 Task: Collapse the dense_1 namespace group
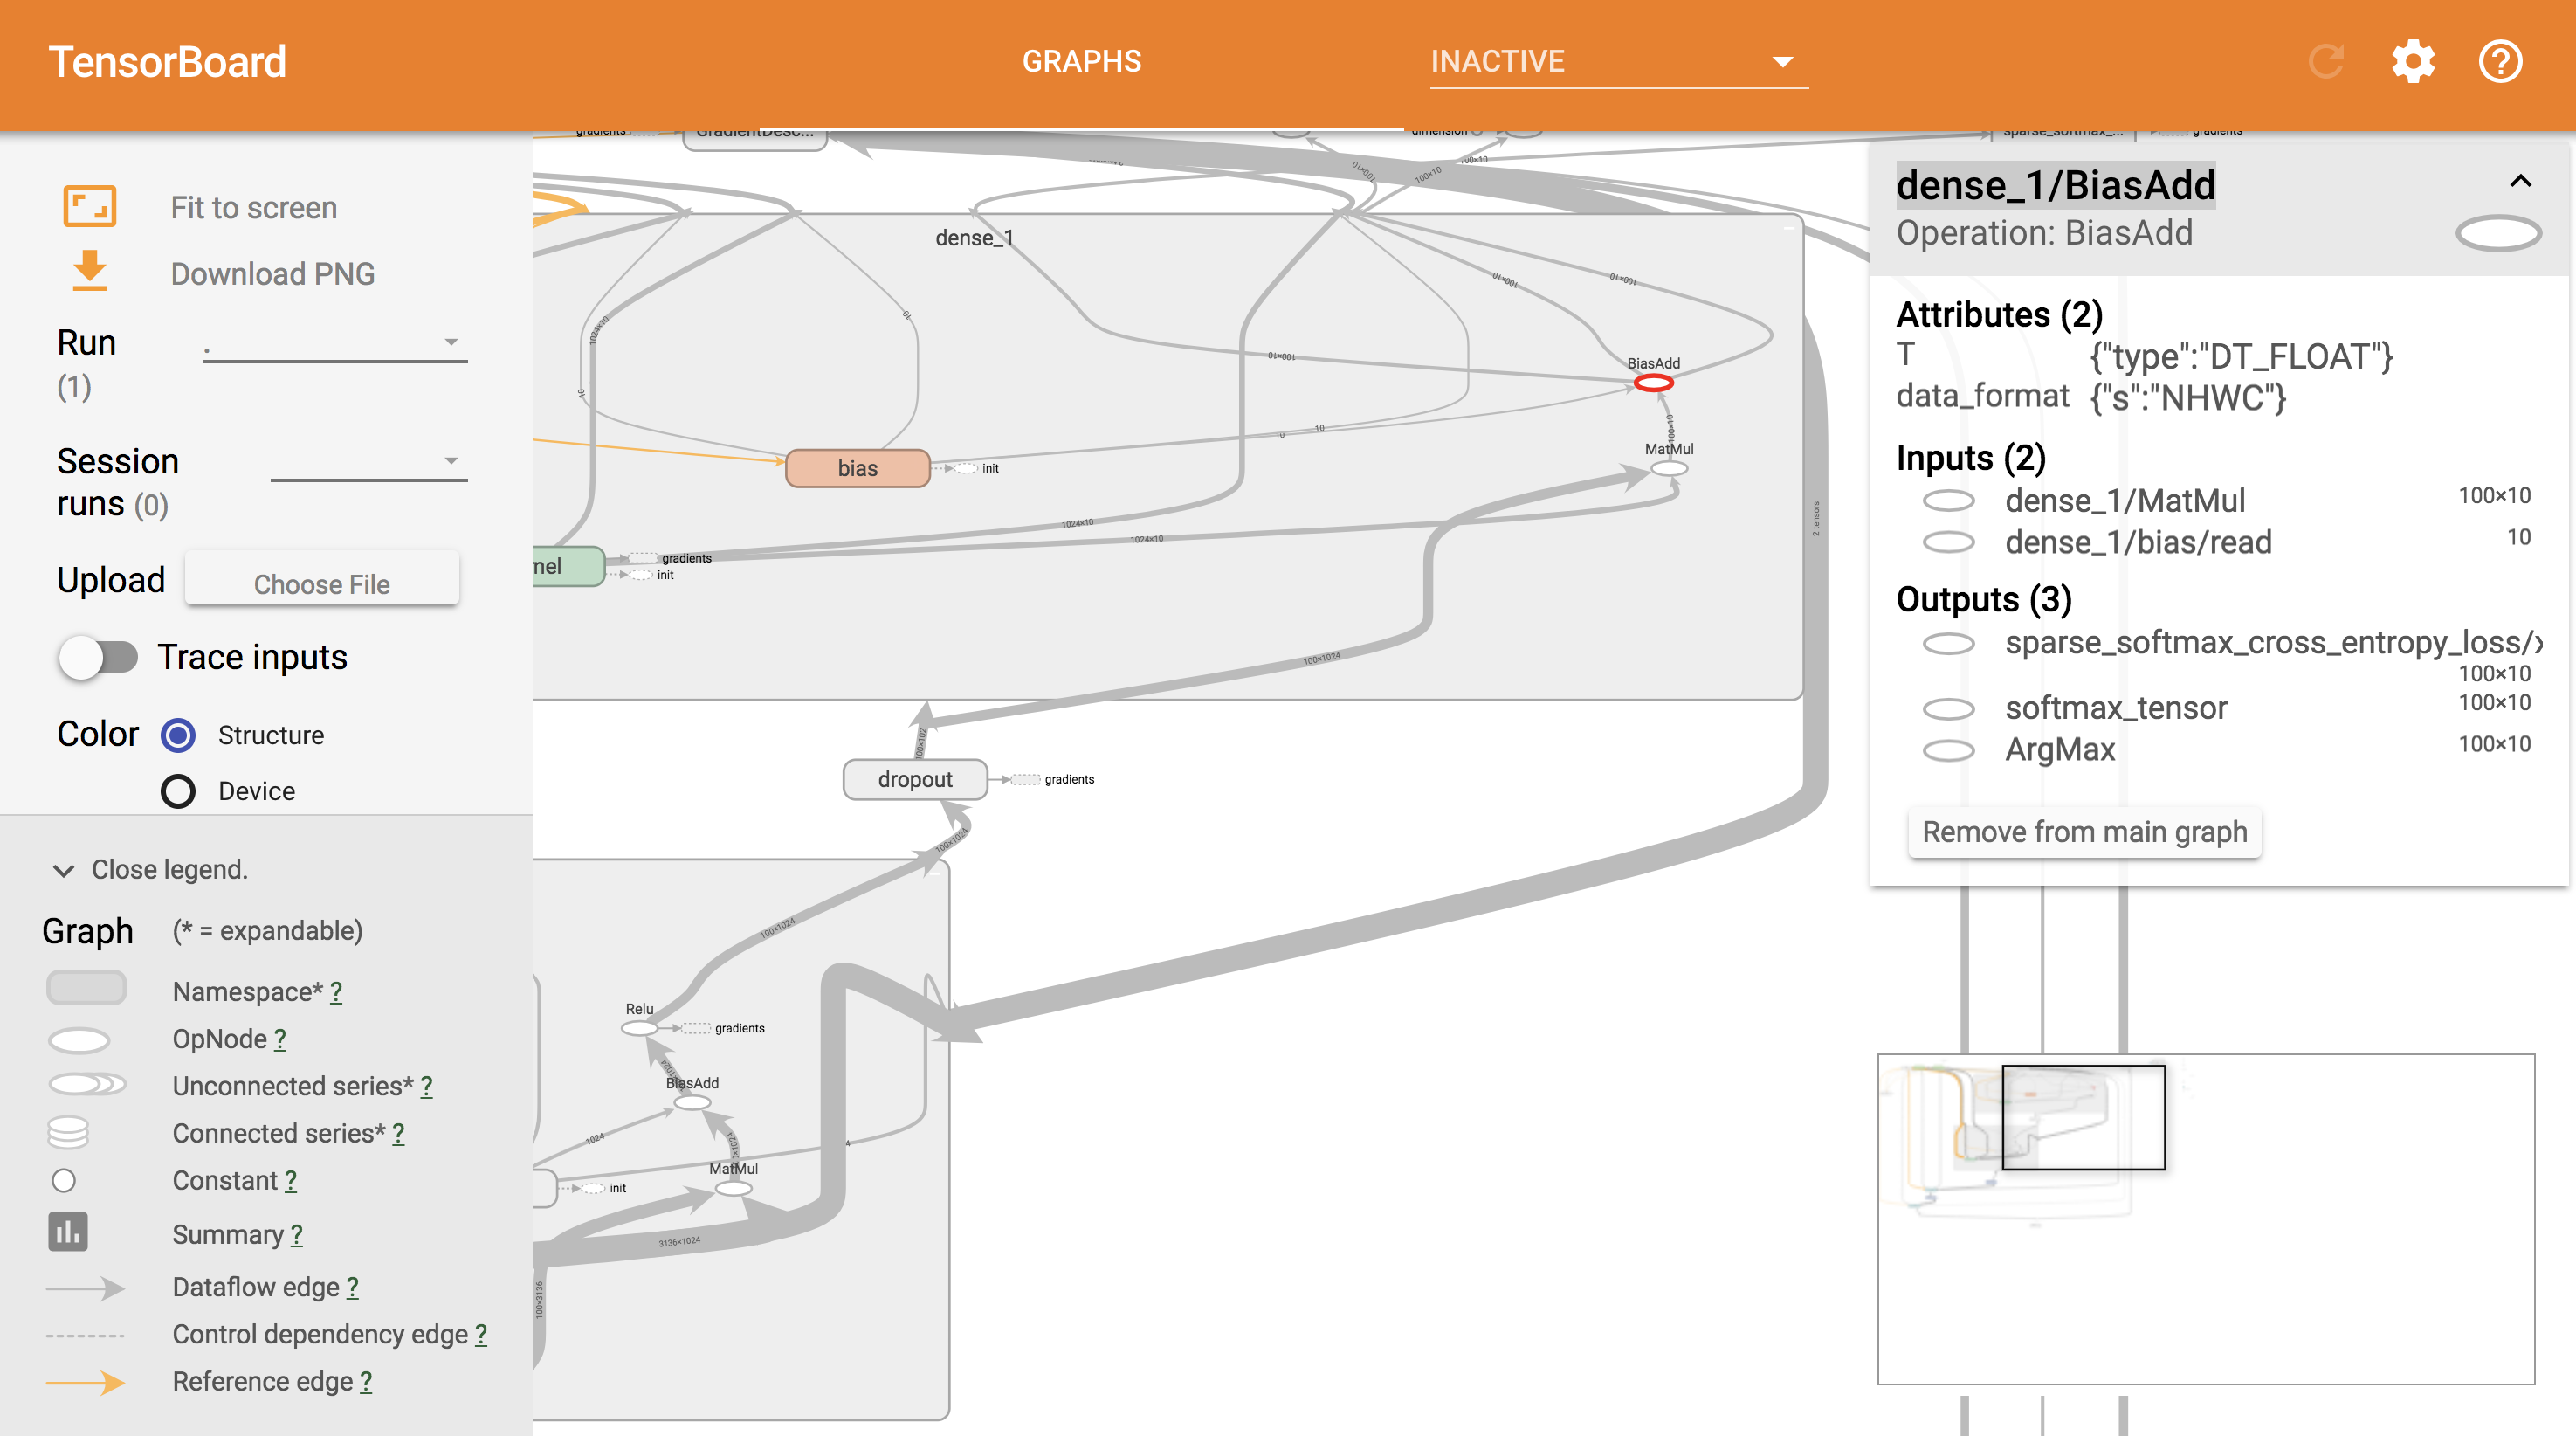1788,229
